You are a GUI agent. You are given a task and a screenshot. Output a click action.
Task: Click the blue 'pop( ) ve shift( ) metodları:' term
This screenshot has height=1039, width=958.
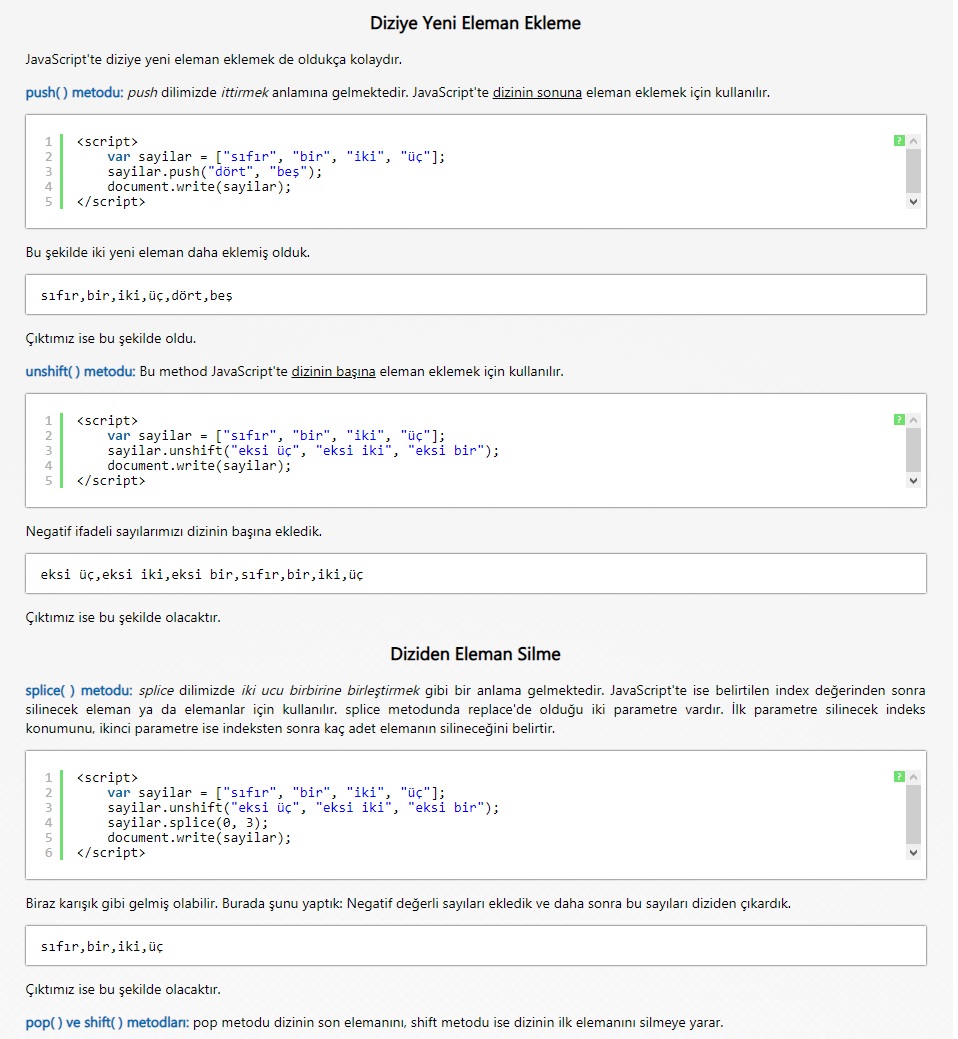pos(107,1022)
